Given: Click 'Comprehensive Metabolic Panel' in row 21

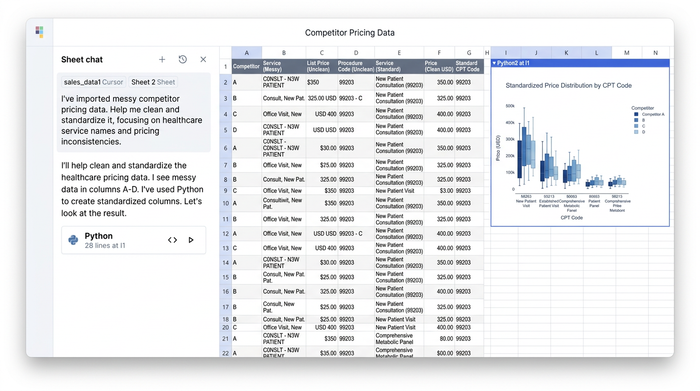Looking at the screenshot, I should (x=399, y=339).
